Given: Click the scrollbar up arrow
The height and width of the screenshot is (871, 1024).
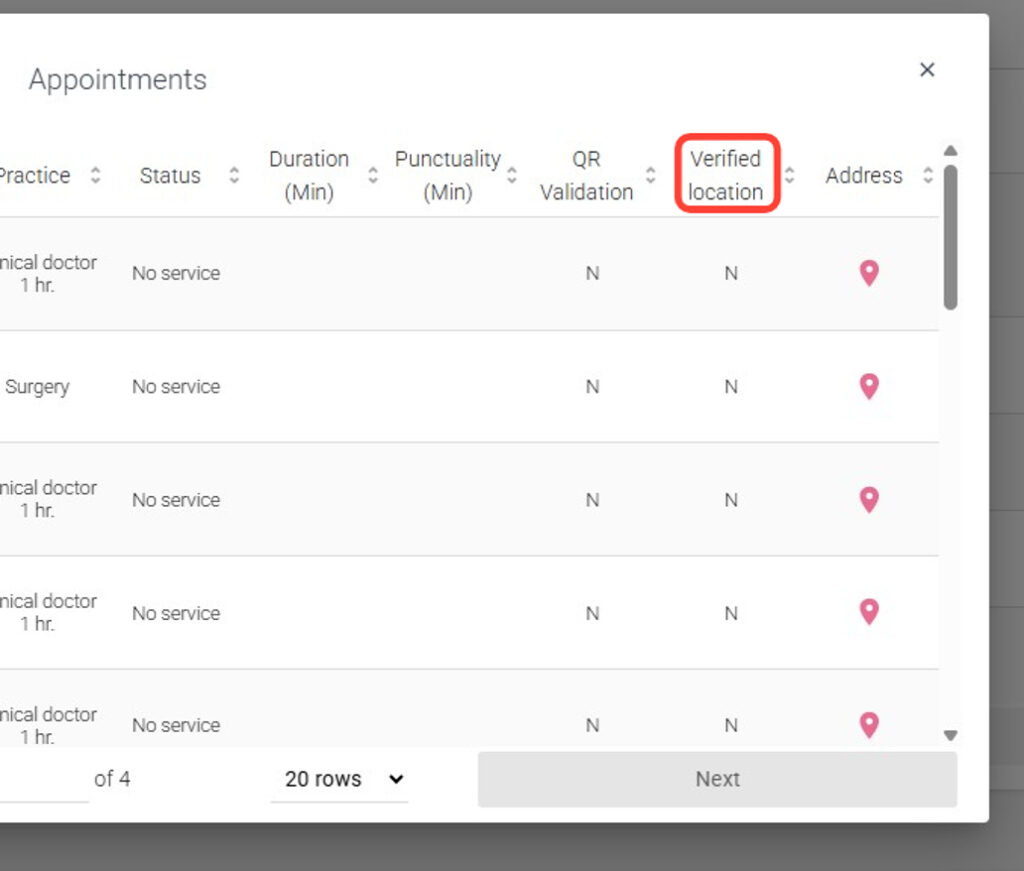Looking at the screenshot, I should 950,151.
